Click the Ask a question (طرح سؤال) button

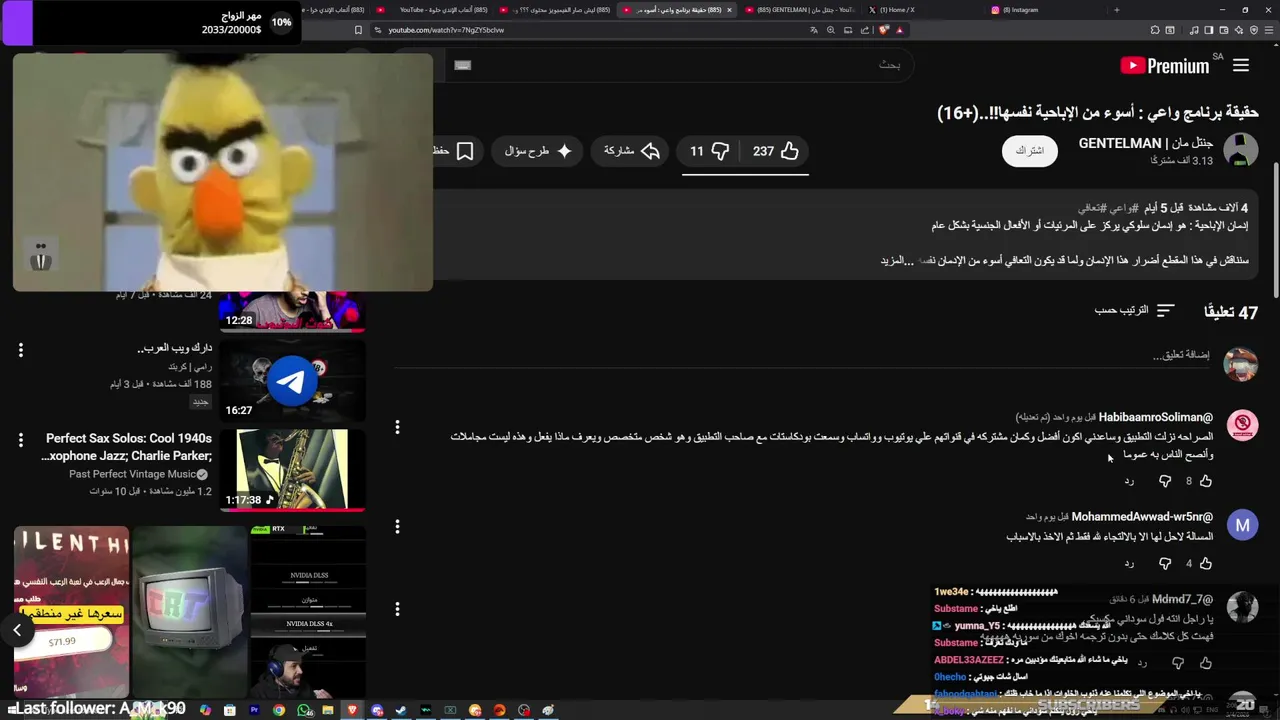point(538,151)
